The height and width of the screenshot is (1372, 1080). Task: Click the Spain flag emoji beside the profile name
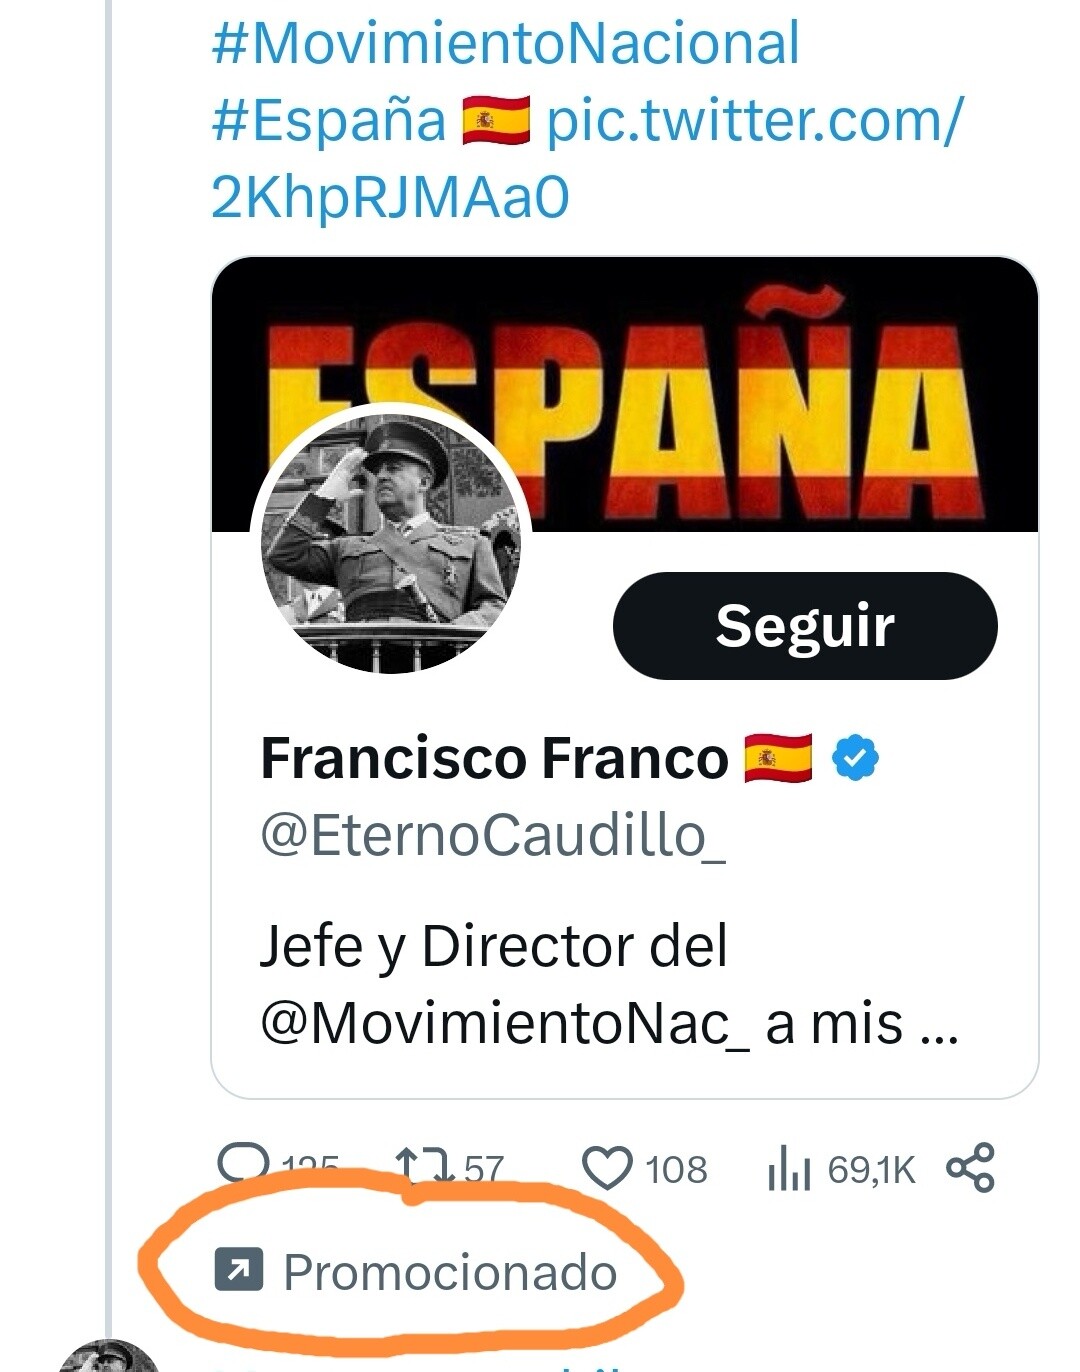click(778, 757)
